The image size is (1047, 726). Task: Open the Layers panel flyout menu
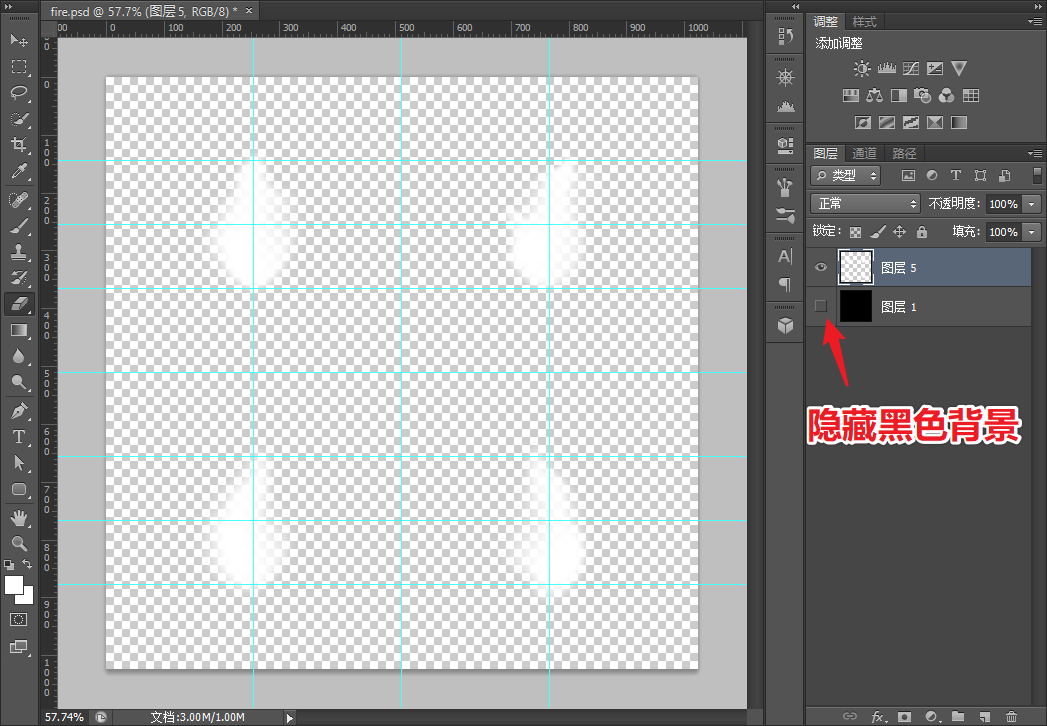coord(1036,153)
